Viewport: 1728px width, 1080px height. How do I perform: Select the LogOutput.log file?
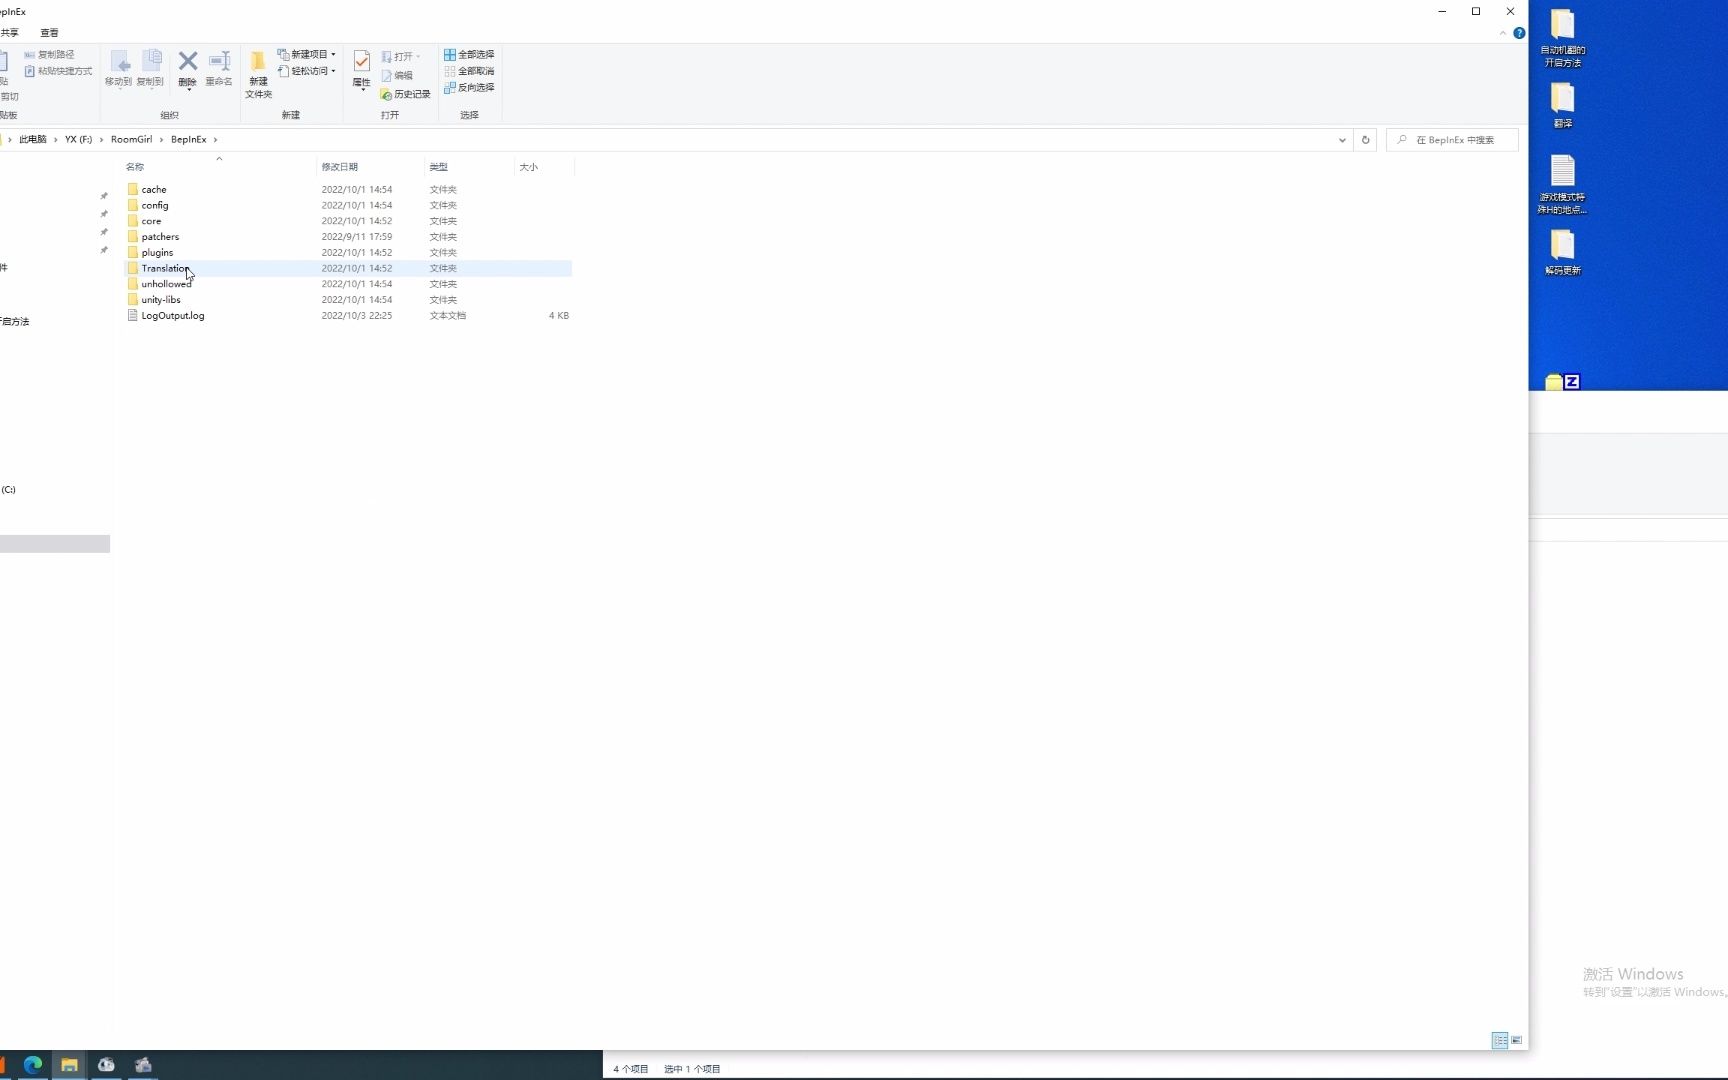pos(348,316)
